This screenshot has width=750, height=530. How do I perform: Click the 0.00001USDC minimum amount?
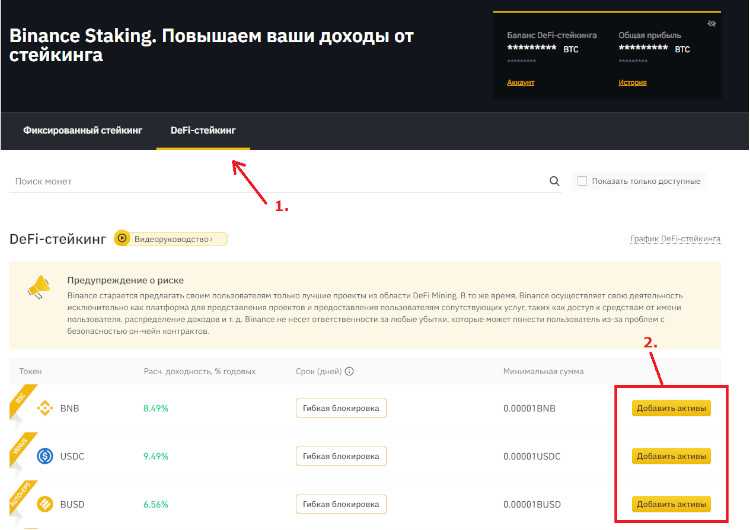(x=532, y=456)
